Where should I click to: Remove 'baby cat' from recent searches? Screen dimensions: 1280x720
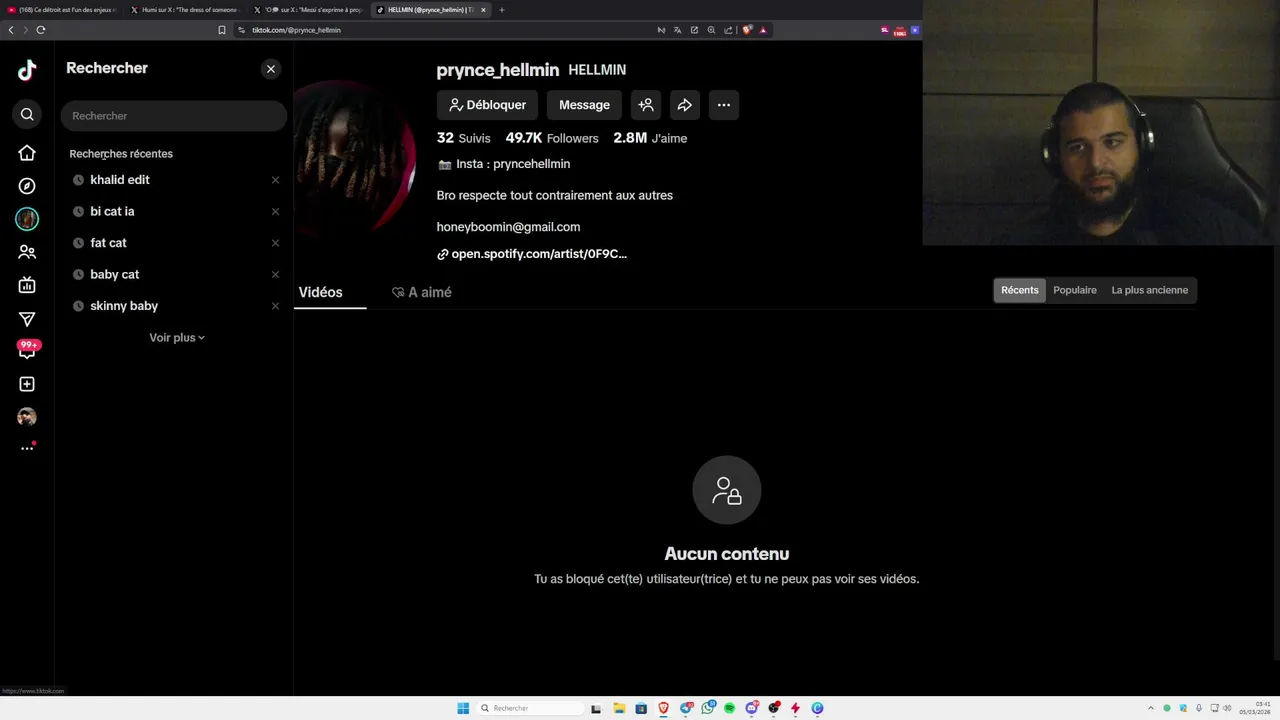[275, 274]
